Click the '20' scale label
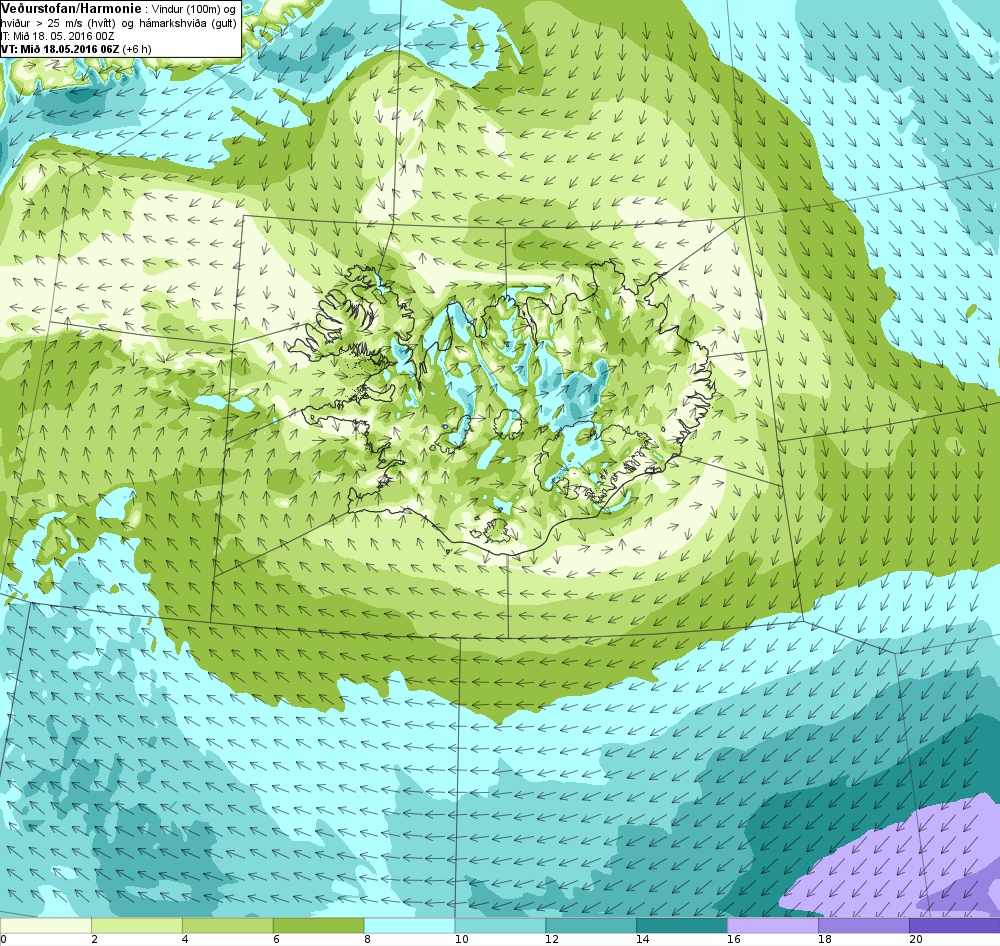Viewport: 1000px width, 946px height. pos(916,939)
